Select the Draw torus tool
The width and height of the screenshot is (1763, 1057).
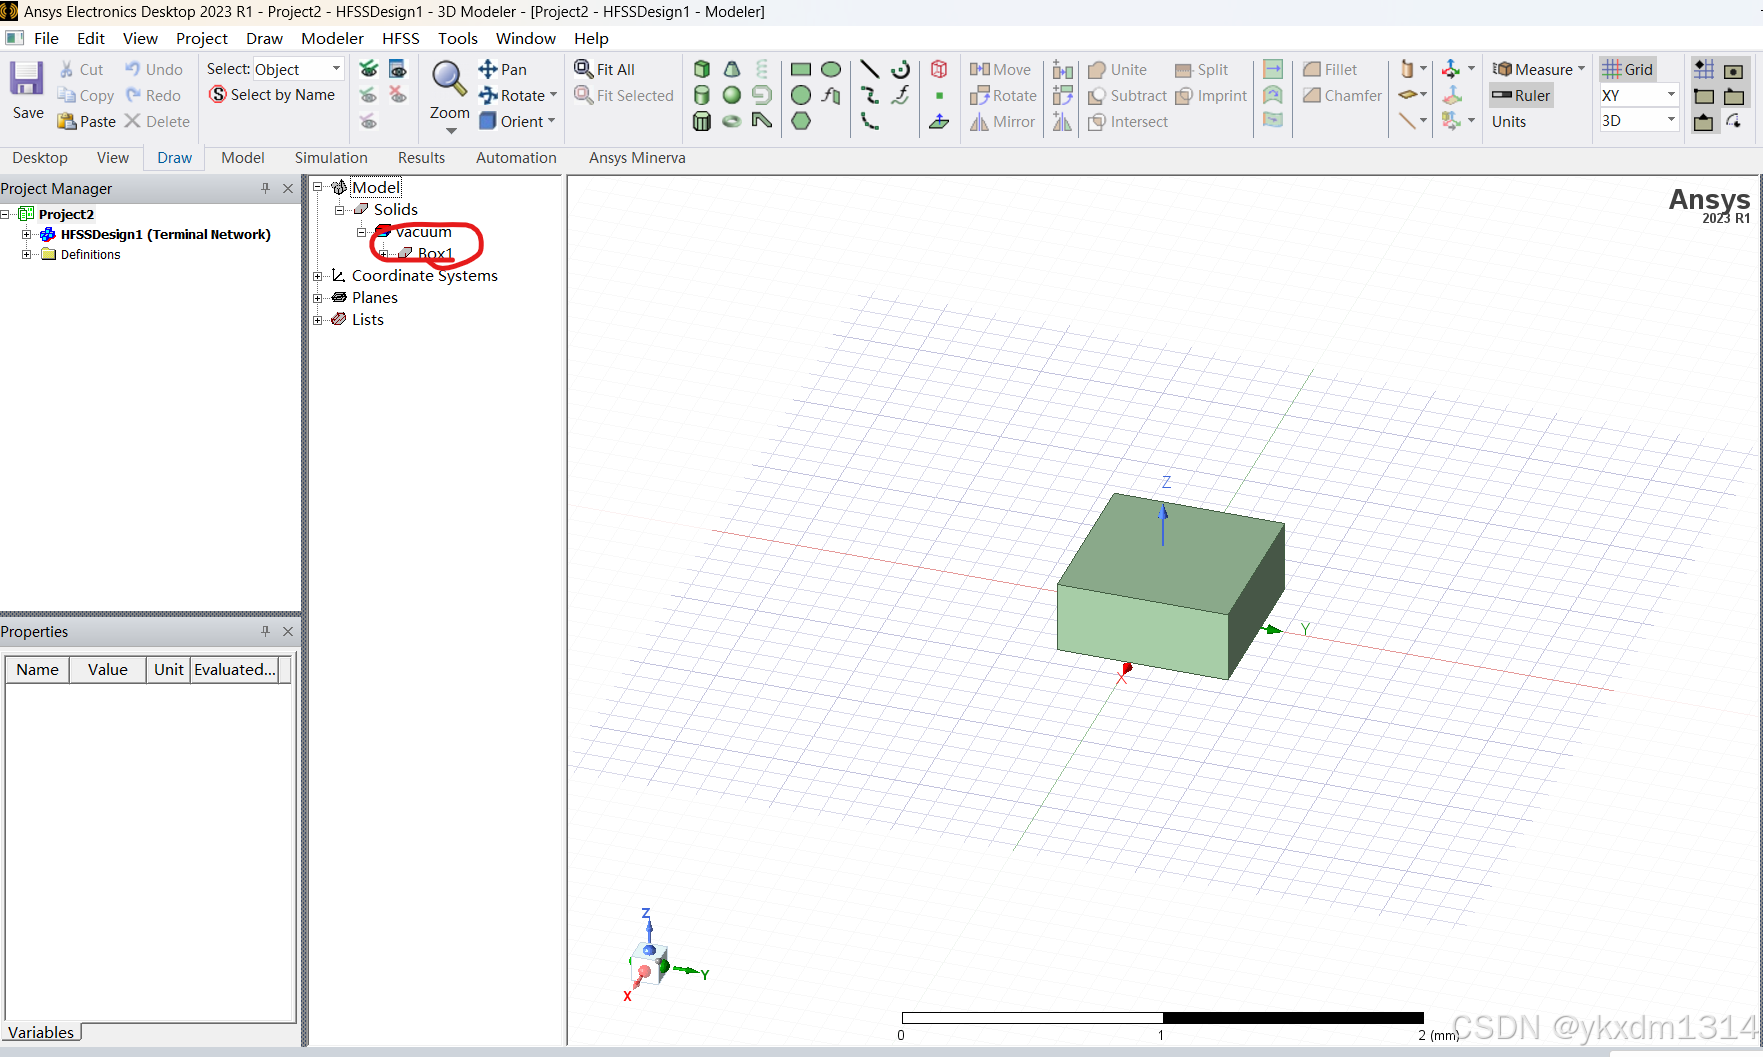point(732,121)
